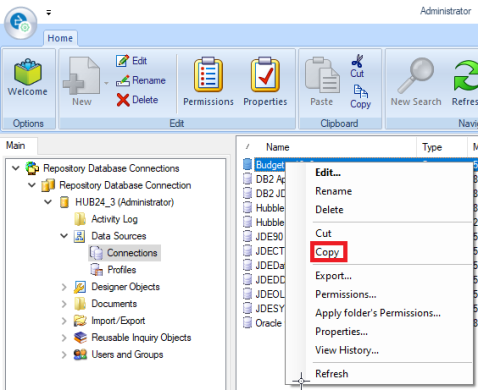Click the New Search magnifier icon

coord(416,76)
